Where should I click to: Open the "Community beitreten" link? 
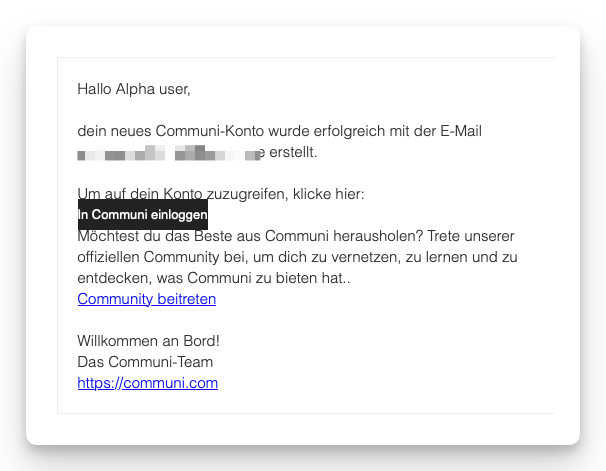(146, 299)
